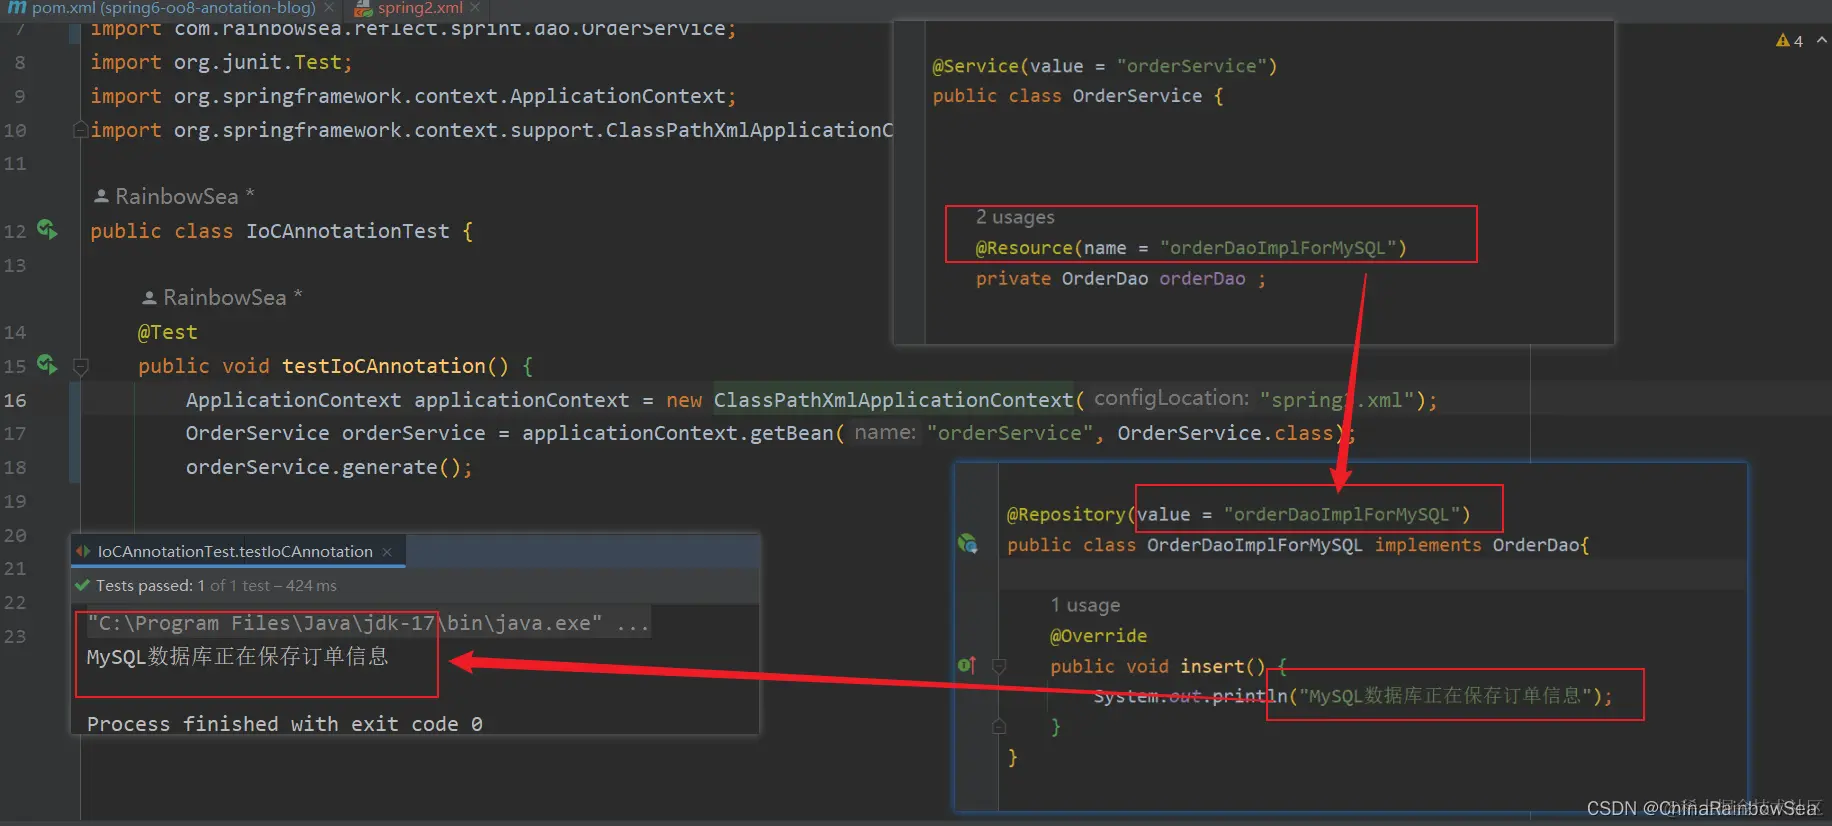Collapse the testIoCAnnotation method fold marker
The height and width of the screenshot is (826, 1832).
pyautogui.click(x=81, y=366)
